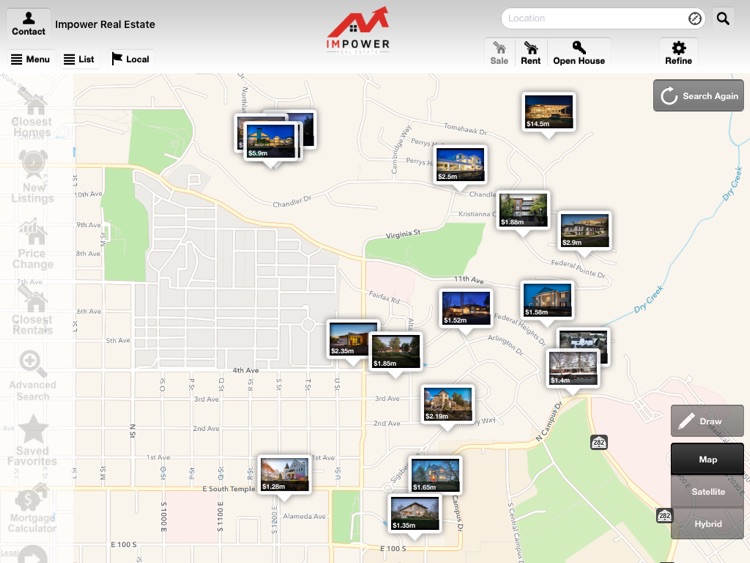Switch to Map view type
The width and height of the screenshot is (750, 563).
point(707,459)
